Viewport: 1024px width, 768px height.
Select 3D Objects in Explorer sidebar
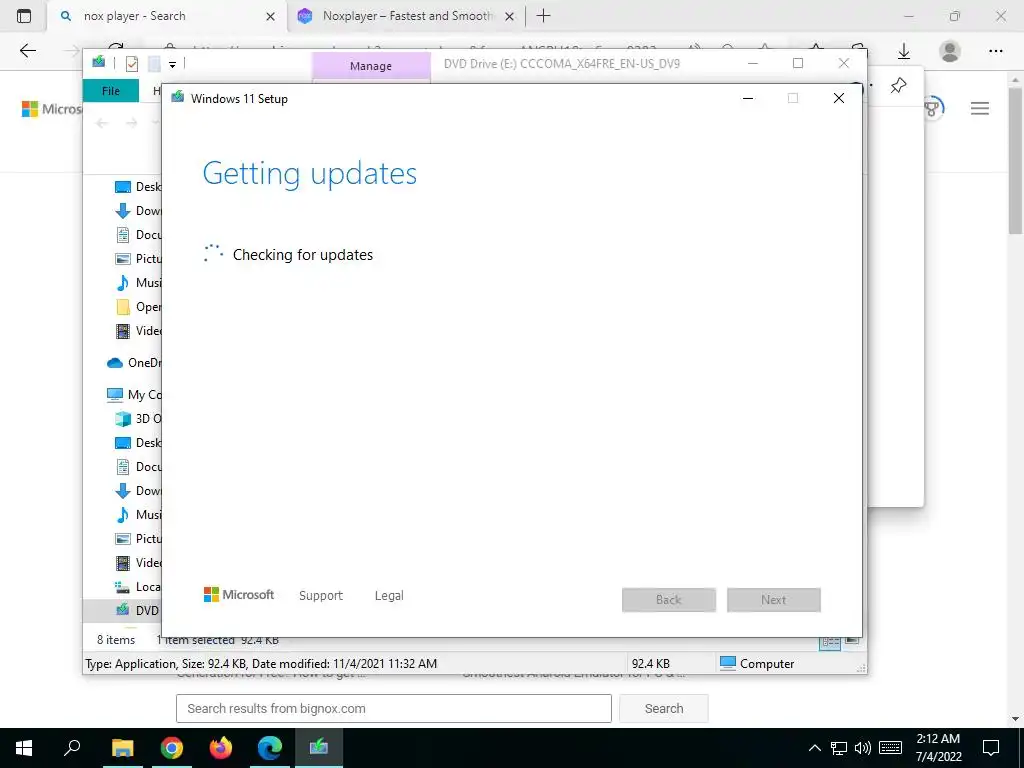point(138,419)
